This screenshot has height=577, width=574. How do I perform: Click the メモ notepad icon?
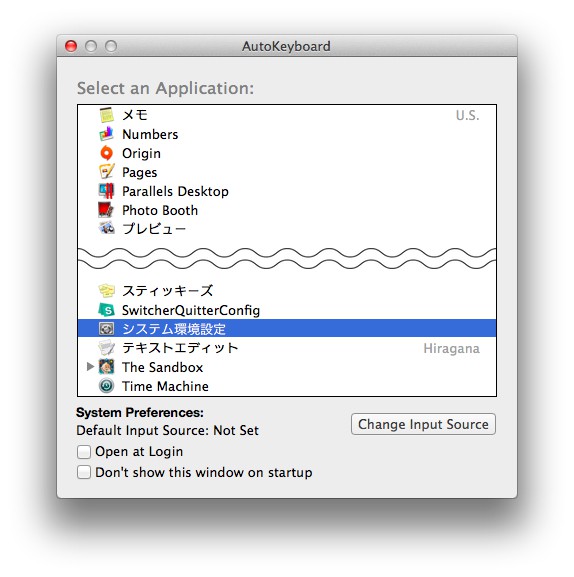tap(107, 115)
